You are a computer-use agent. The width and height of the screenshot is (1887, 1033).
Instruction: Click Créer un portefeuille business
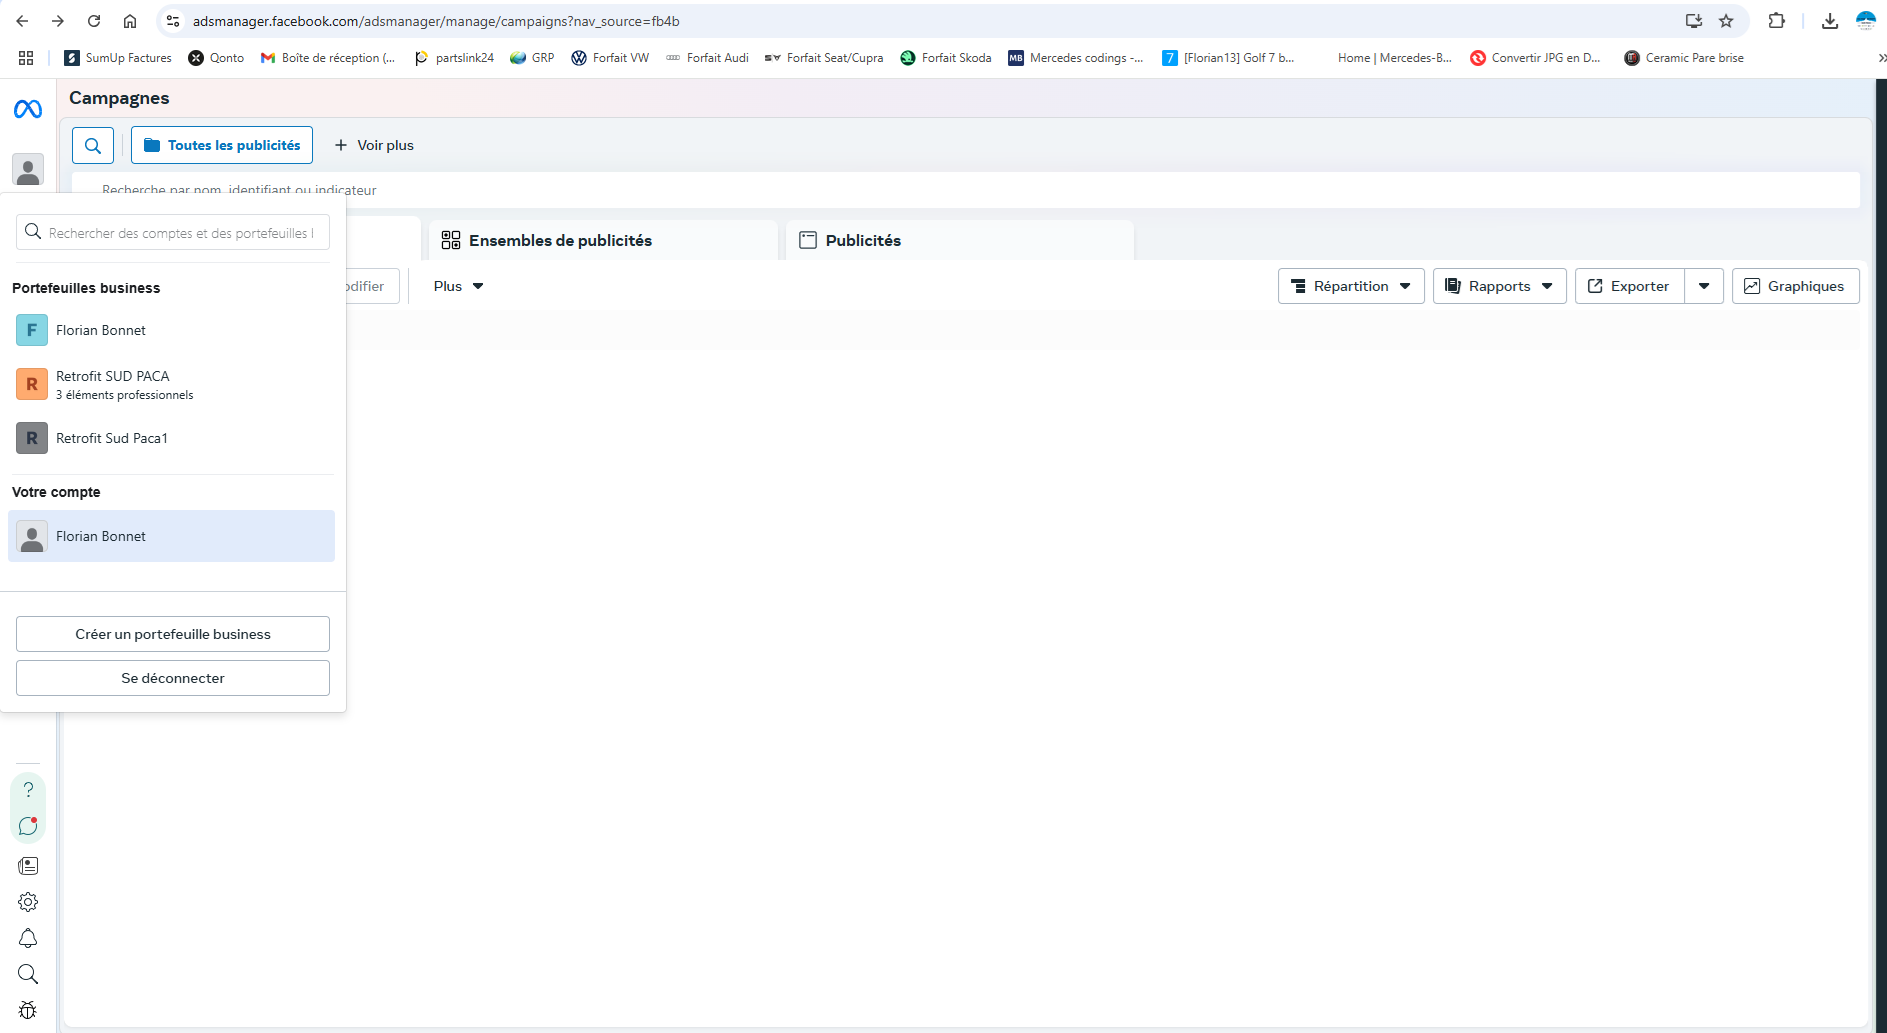pos(173,634)
